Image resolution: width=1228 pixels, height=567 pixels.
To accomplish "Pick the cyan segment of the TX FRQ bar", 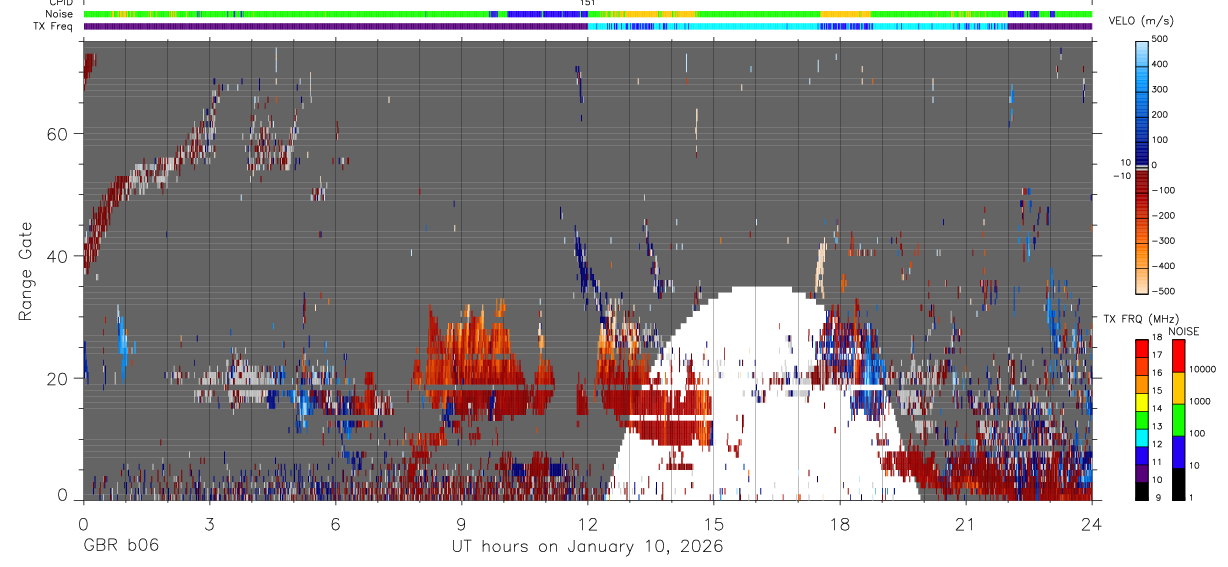I will 1142,438.
